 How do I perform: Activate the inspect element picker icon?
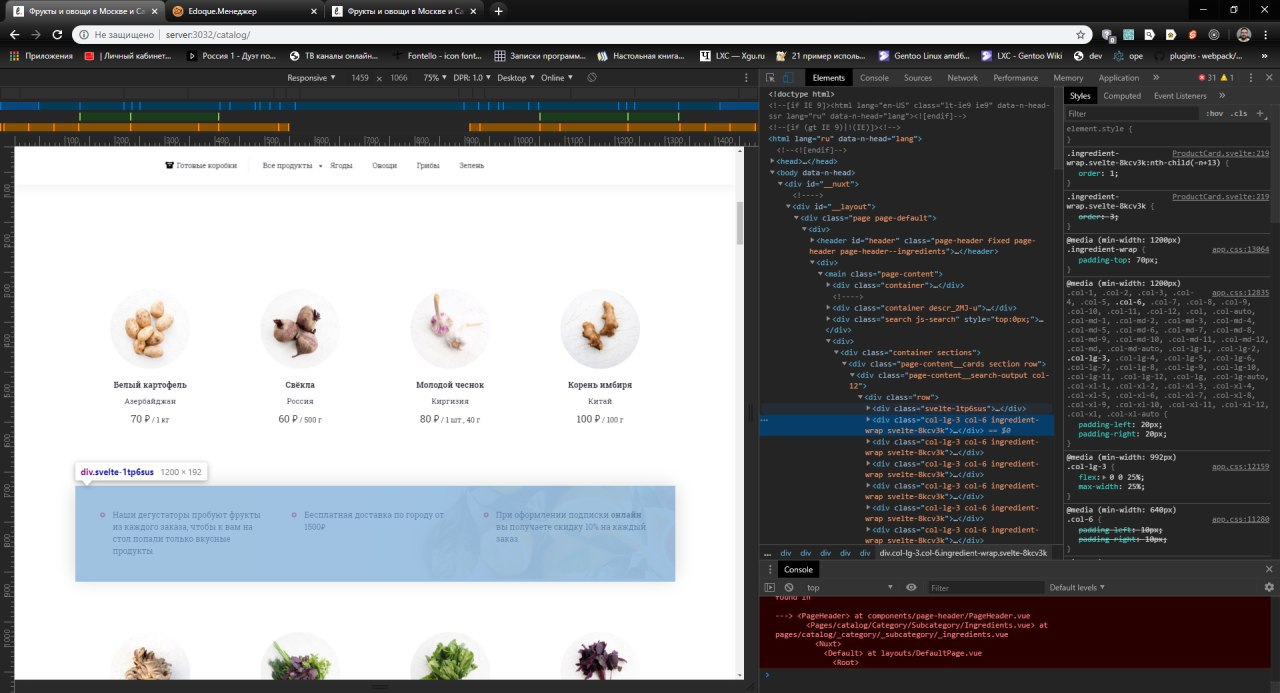pos(771,78)
